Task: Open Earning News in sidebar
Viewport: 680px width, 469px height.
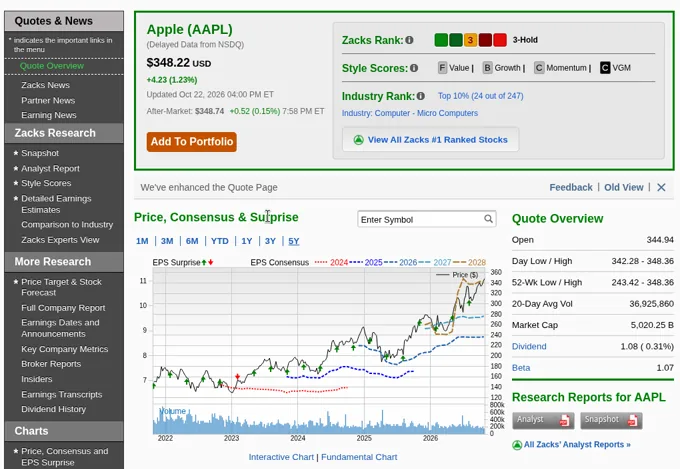Action: [x=49, y=115]
